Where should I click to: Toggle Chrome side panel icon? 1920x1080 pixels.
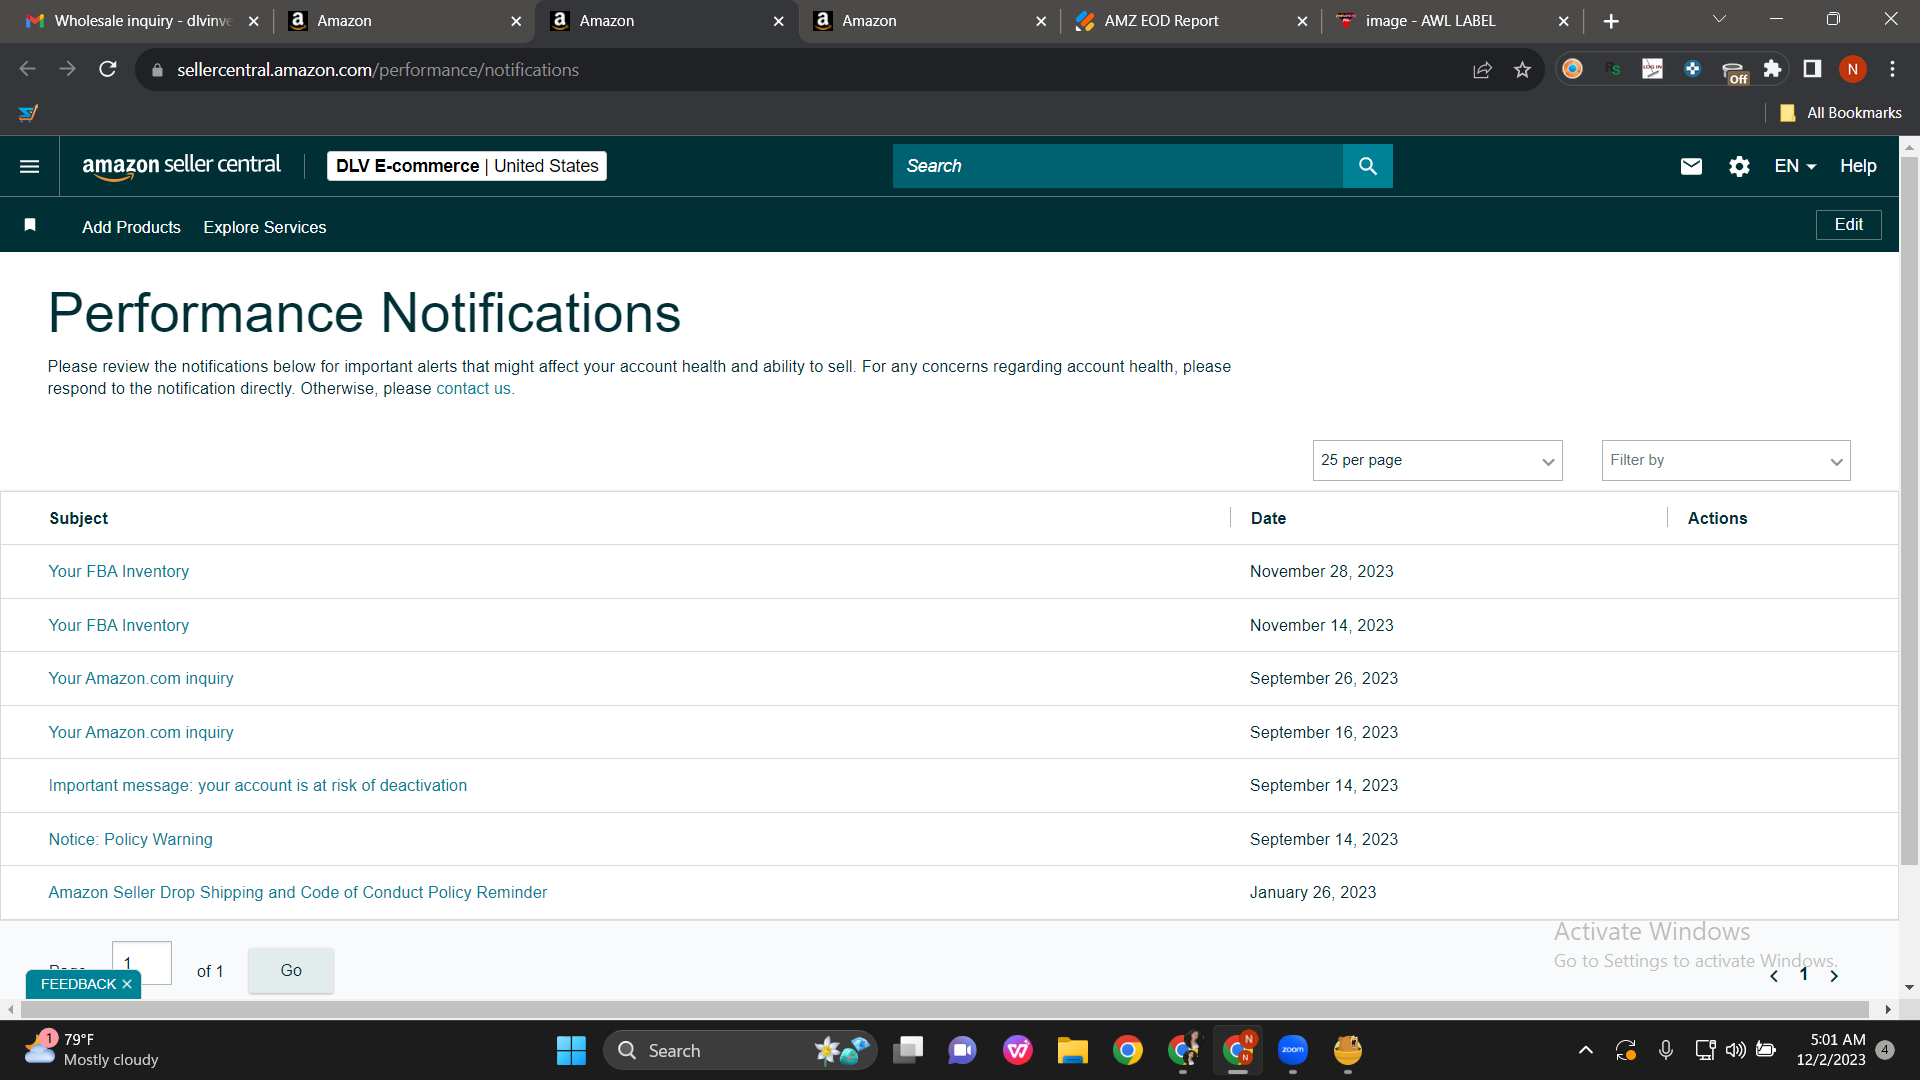click(x=1812, y=69)
